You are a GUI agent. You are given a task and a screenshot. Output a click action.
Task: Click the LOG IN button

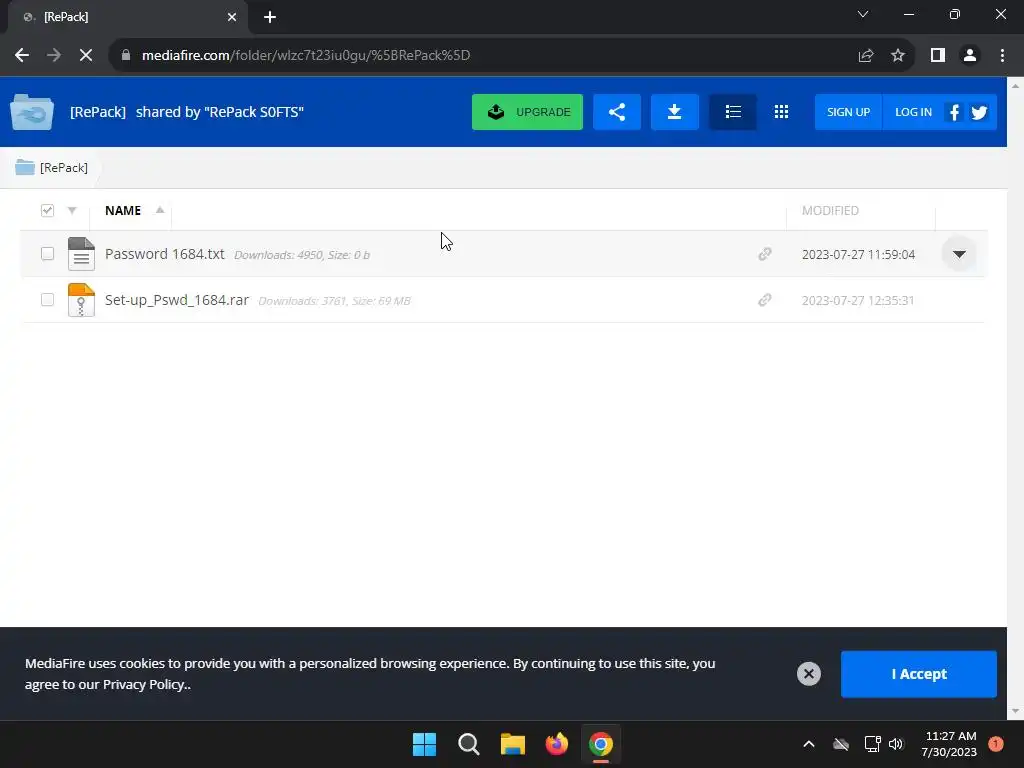tap(913, 112)
